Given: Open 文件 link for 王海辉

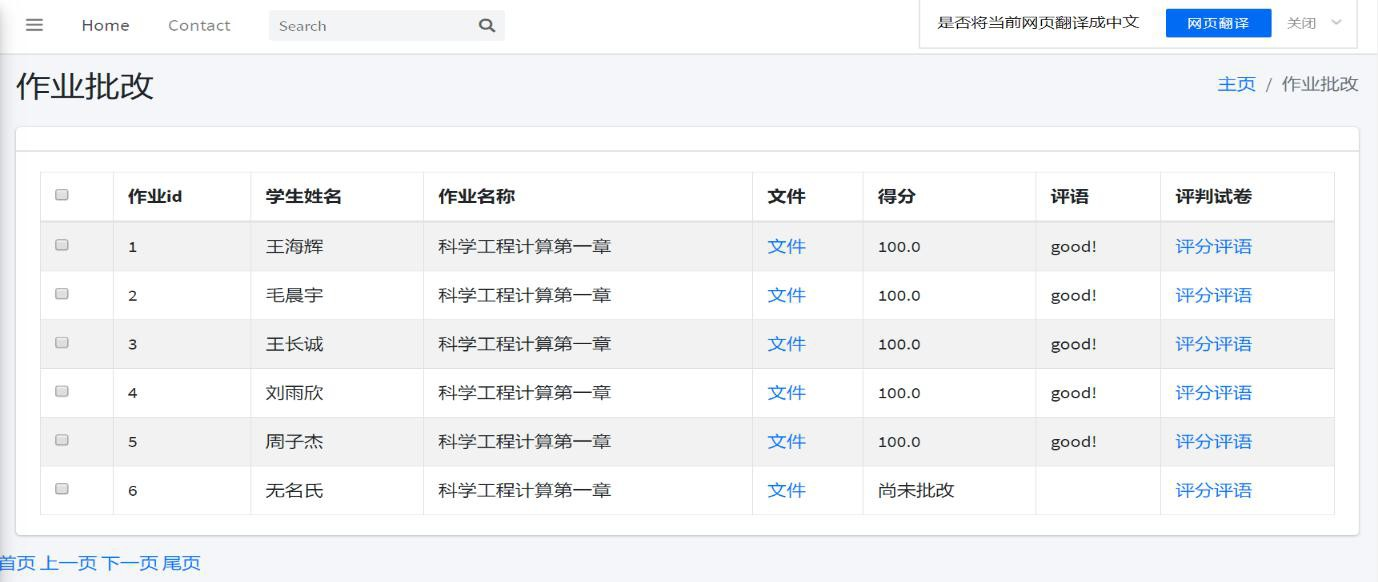Looking at the screenshot, I should point(786,246).
